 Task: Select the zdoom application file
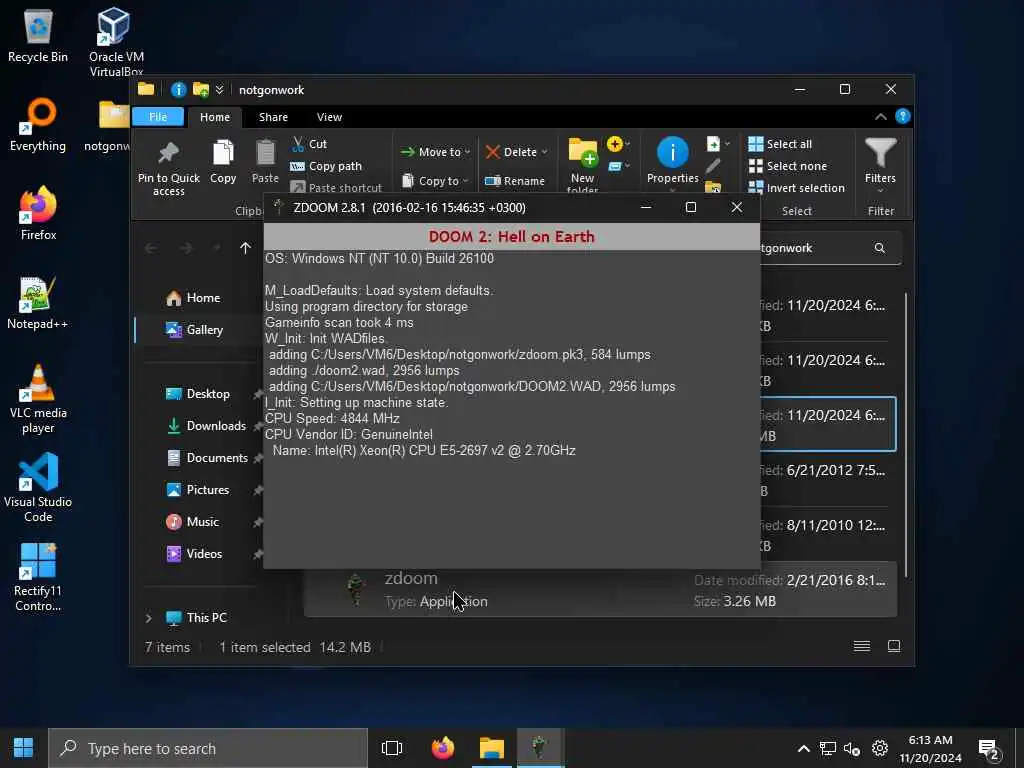(600, 591)
